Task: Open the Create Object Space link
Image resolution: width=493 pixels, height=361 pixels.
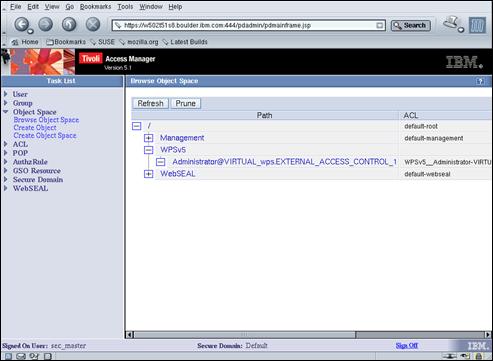Action: (45, 136)
